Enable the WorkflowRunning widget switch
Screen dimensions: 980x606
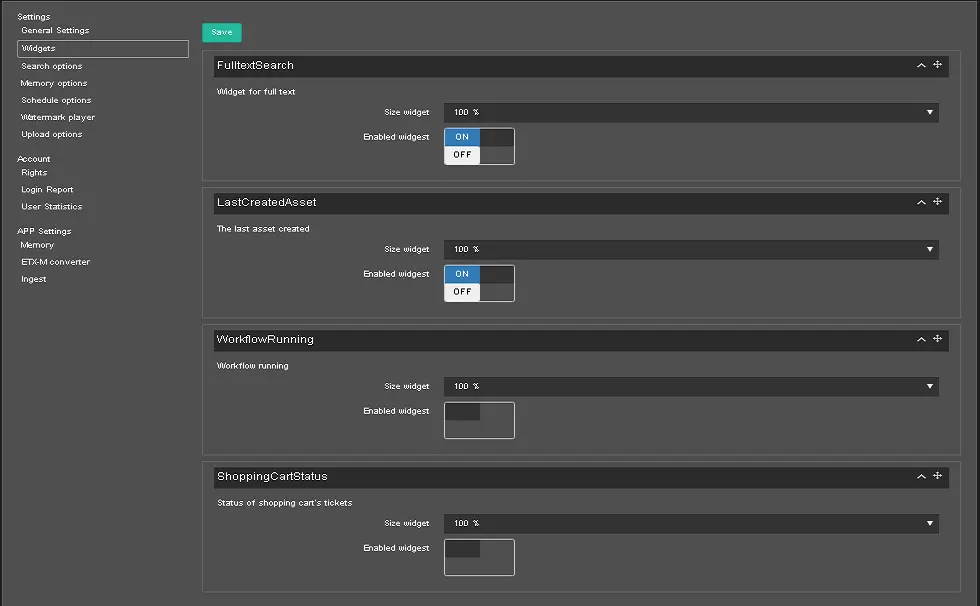coord(479,420)
